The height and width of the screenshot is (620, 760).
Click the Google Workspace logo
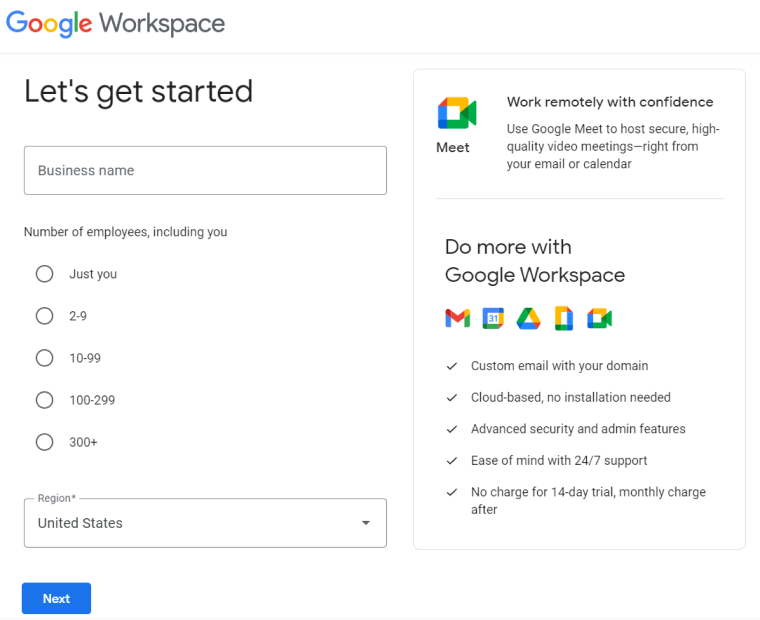pos(115,23)
